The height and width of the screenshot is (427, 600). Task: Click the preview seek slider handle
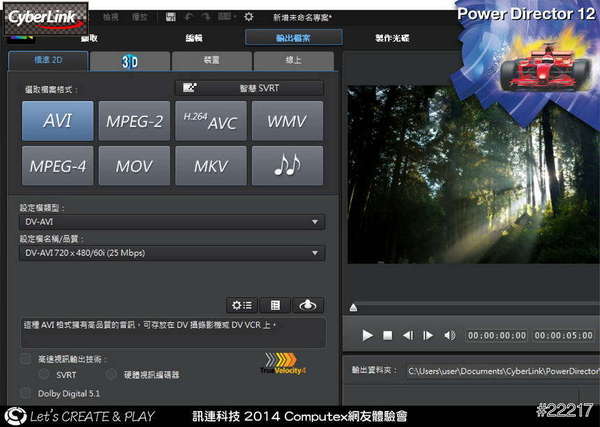(x=353, y=307)
